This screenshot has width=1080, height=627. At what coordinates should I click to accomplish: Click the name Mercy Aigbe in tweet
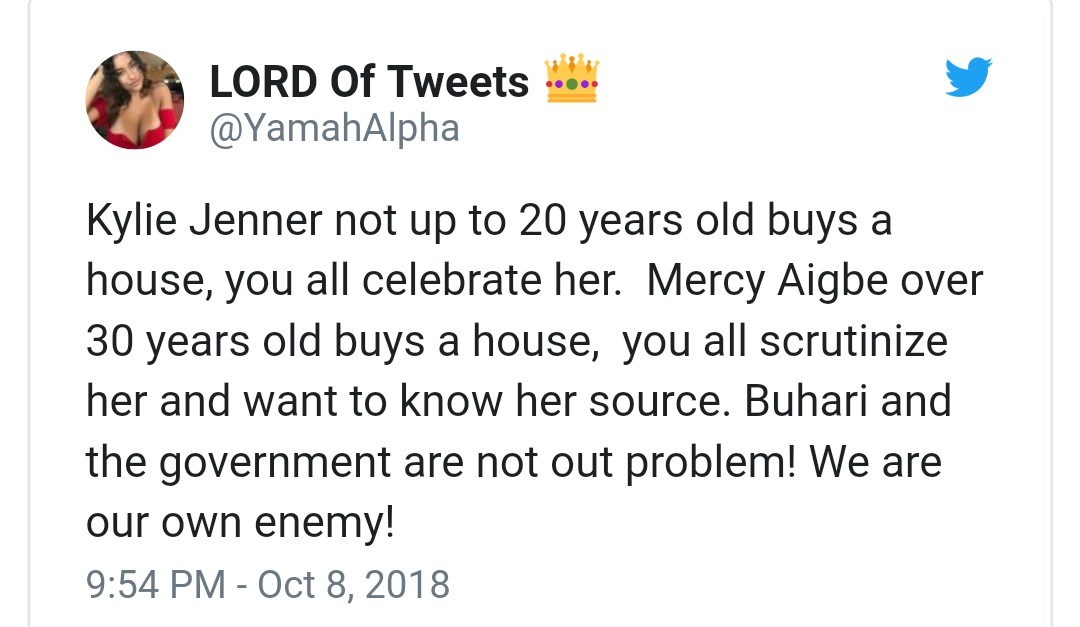click(x=766, y=281)
